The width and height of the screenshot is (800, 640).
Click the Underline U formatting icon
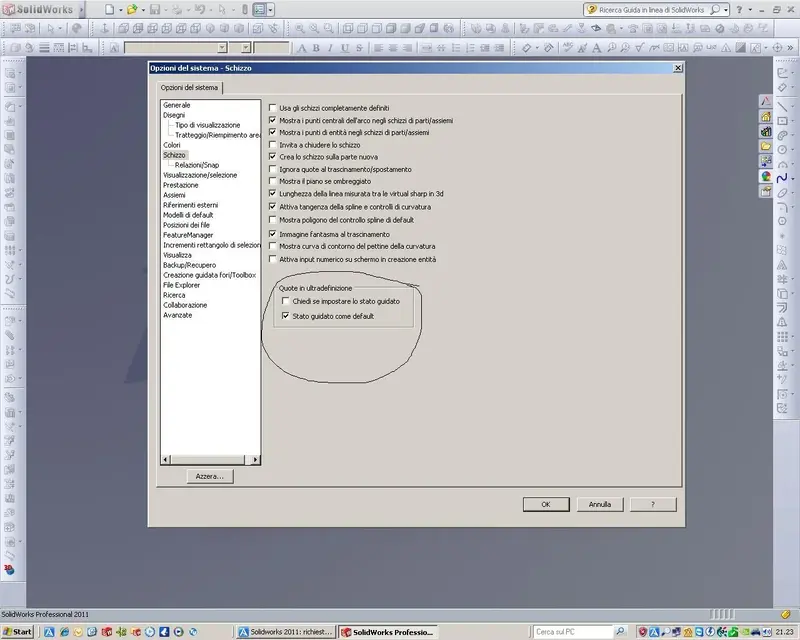coord(345,48)
